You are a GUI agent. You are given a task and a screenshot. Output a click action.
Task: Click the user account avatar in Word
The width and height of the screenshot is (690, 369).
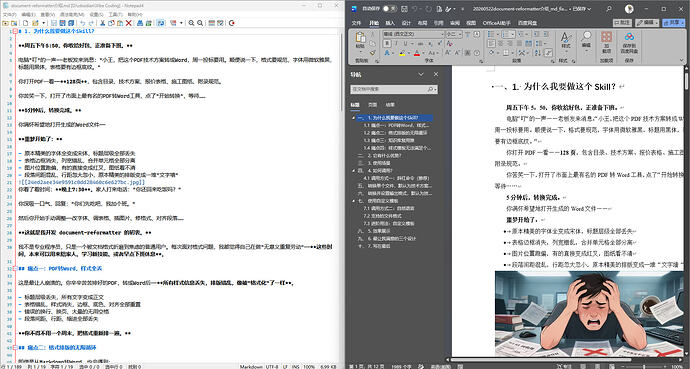click(x=629, y=8)
